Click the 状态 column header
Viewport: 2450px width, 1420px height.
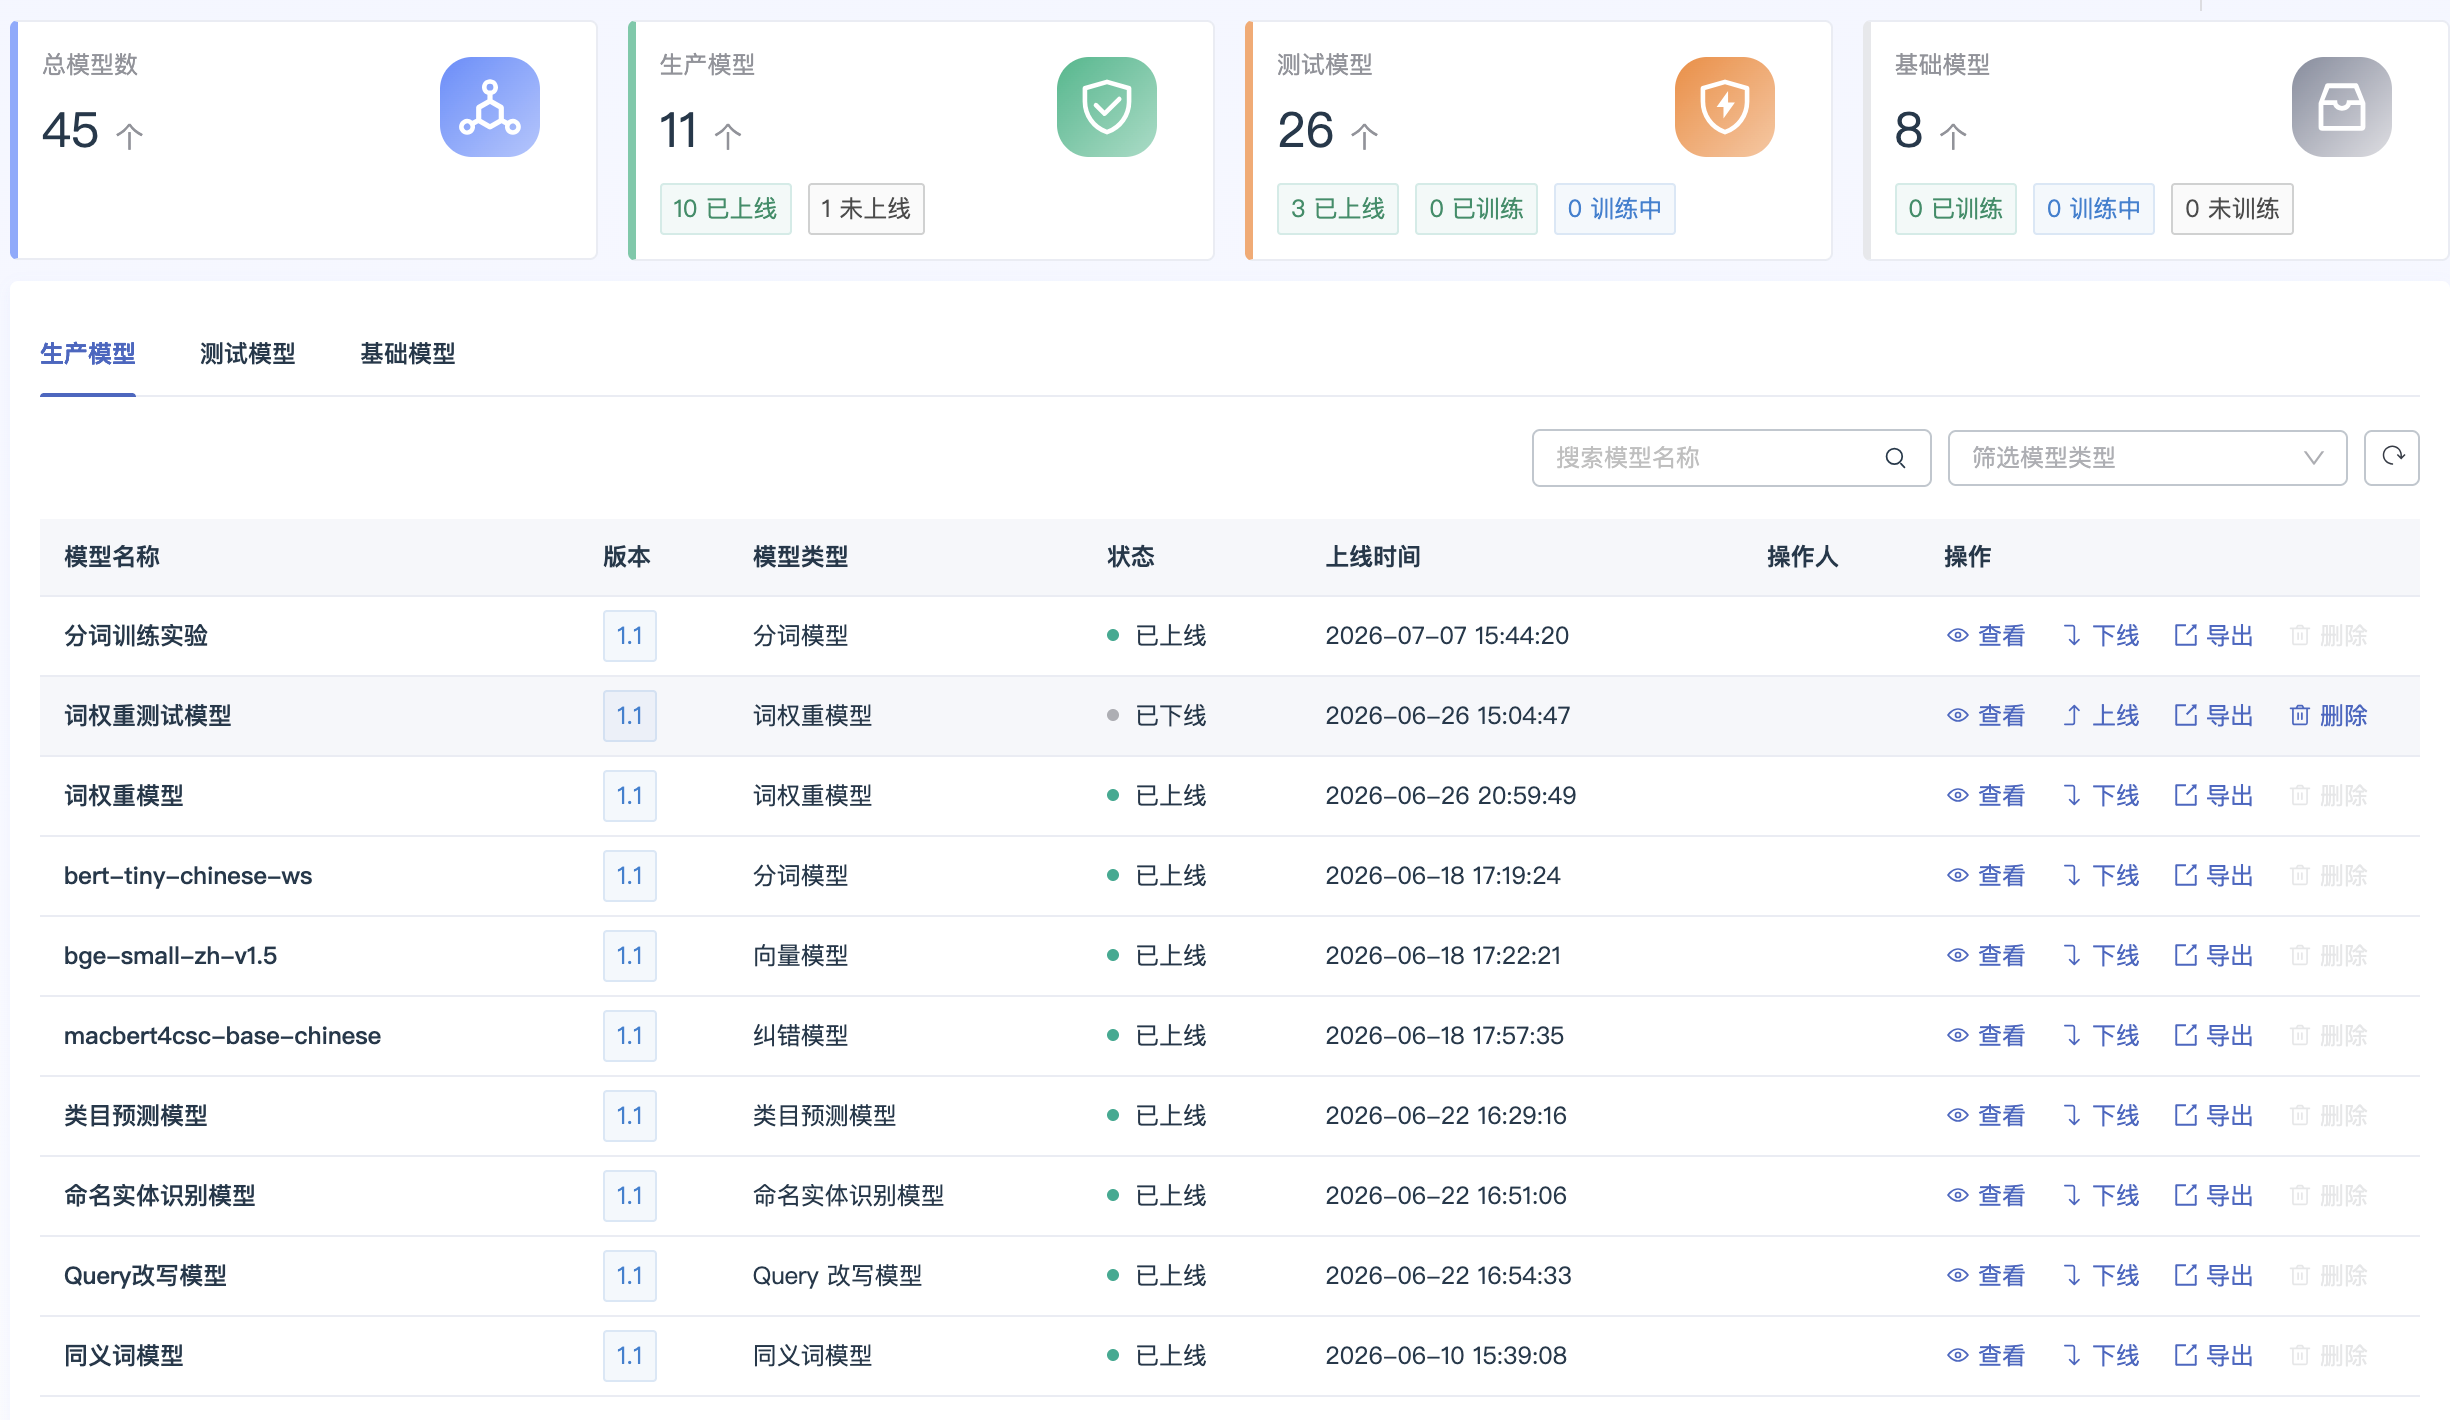coord(1131,557)
